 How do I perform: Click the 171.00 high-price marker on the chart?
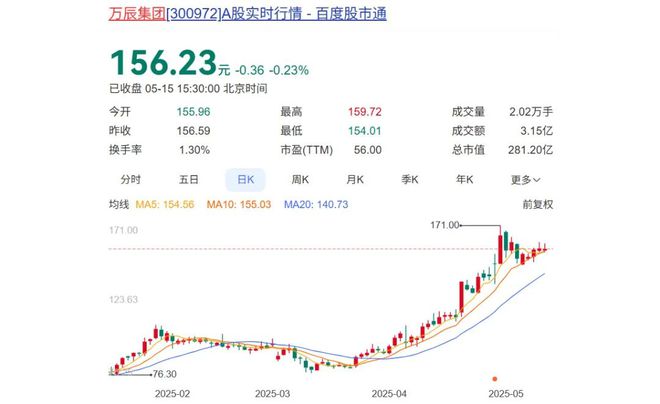click(x=444, y=225)
